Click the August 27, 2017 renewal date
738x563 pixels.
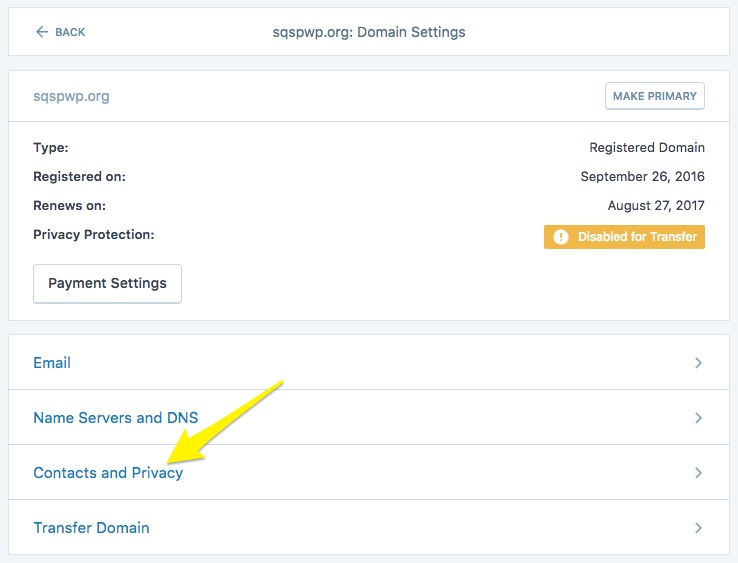656,206
